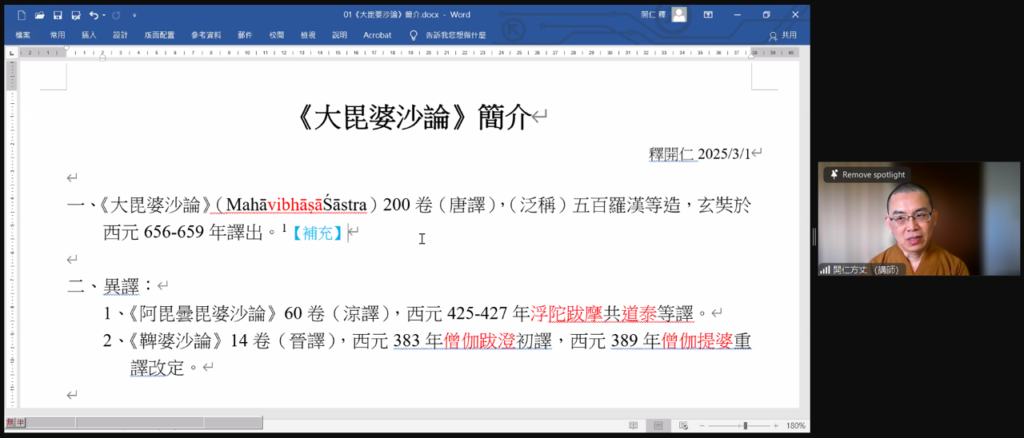Click the Remove spotlight button
1024x438 pixels.
click(x=866, y=174)
